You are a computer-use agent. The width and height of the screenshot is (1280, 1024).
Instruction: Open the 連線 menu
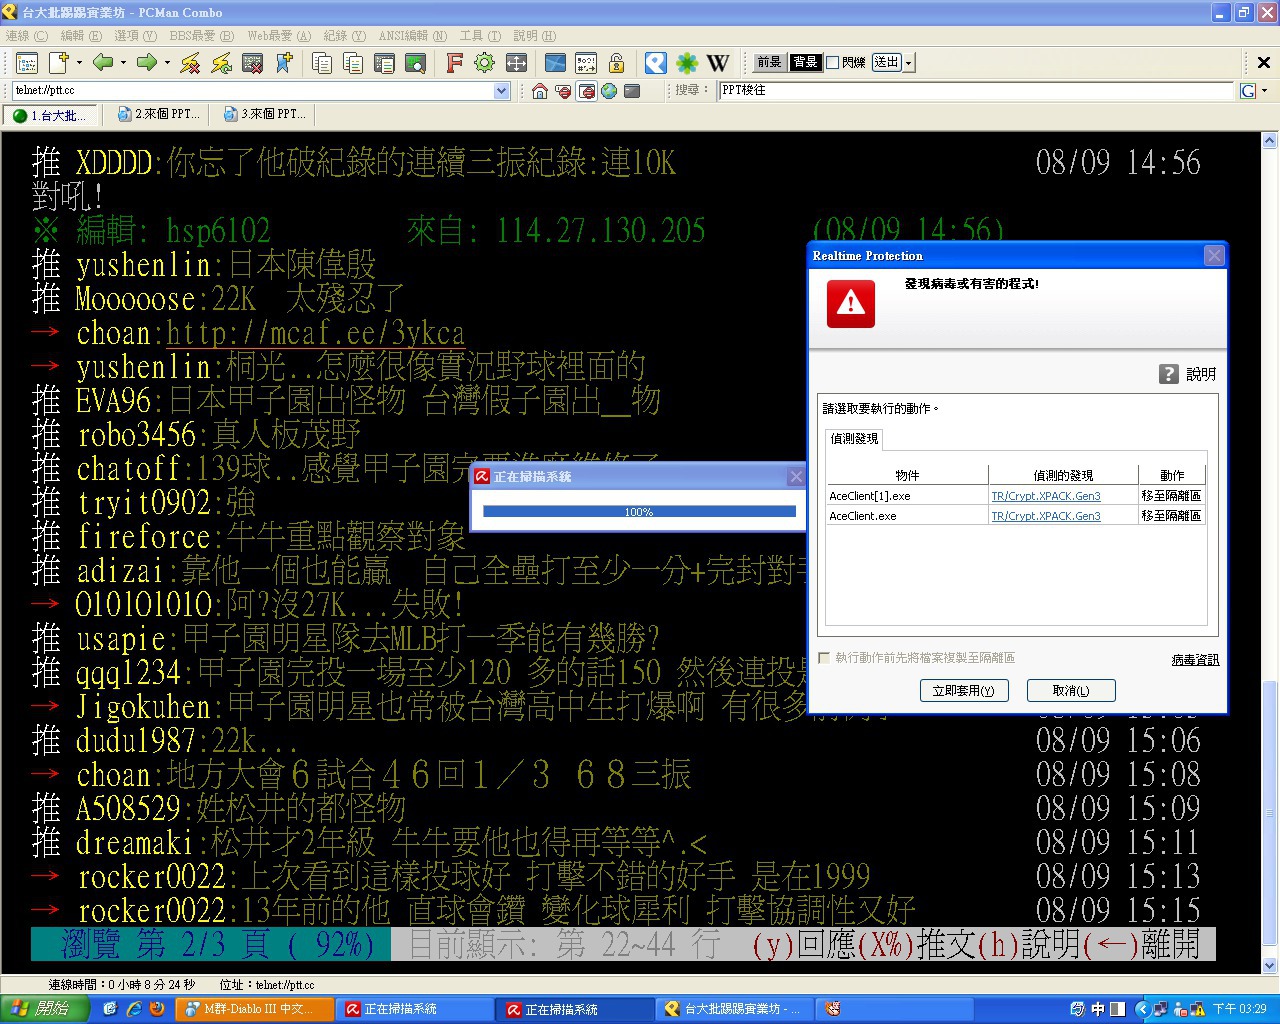(27, 36)
